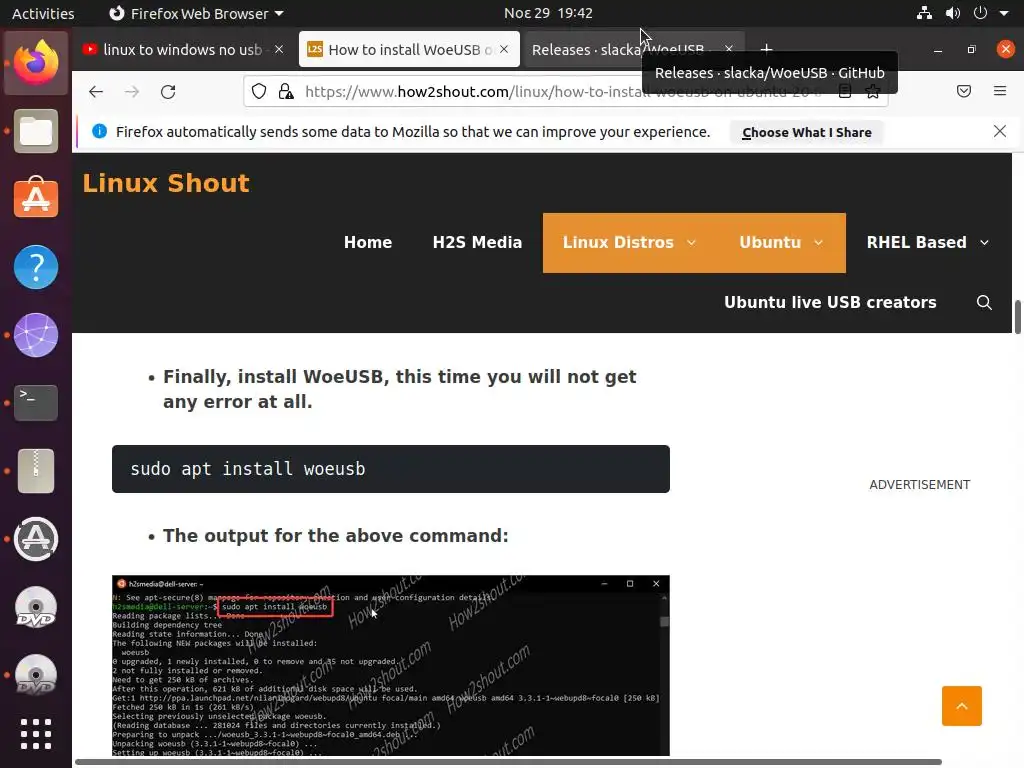Switch to 'linux to windows no usb' tab
Viewport: 1024px width, 768px height.
[x=183, y=50]
